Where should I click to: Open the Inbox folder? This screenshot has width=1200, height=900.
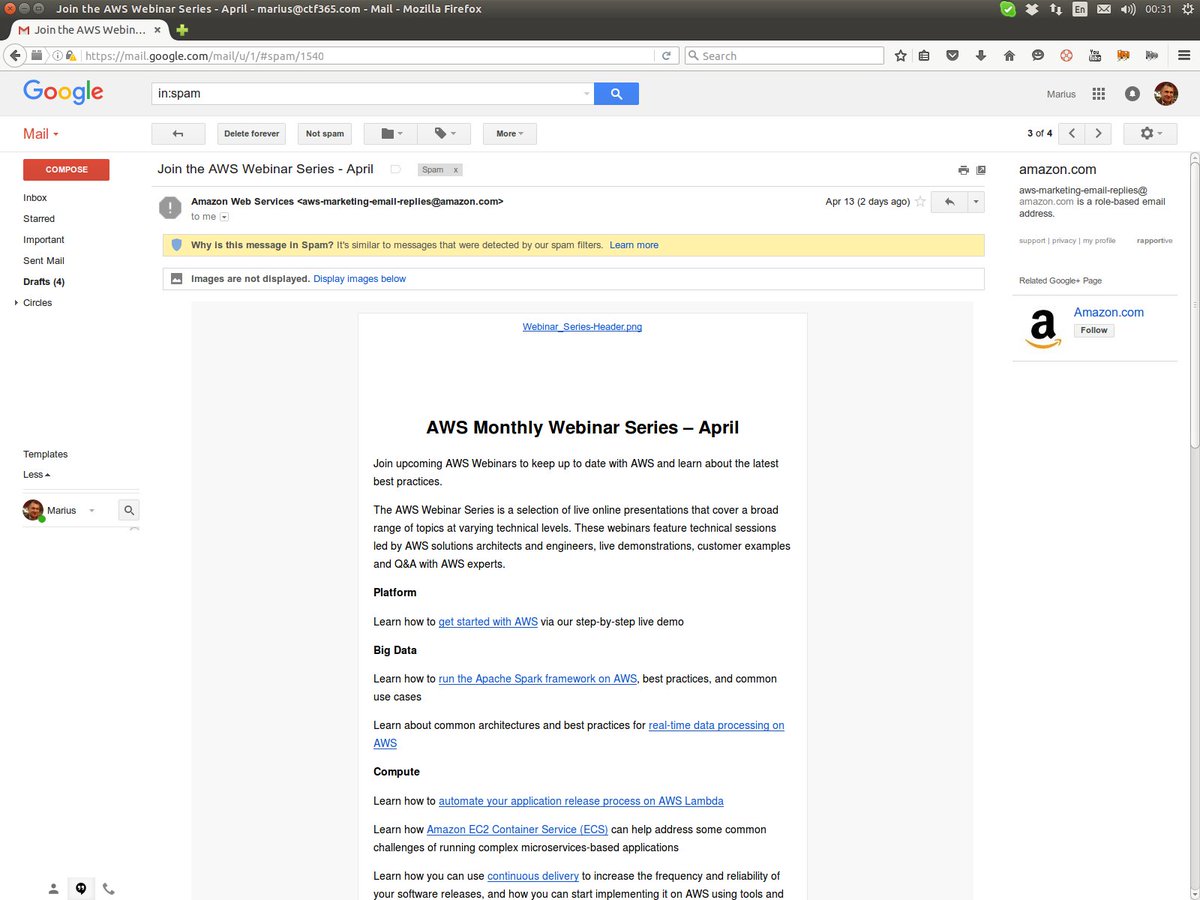click(x=35, y=198)
